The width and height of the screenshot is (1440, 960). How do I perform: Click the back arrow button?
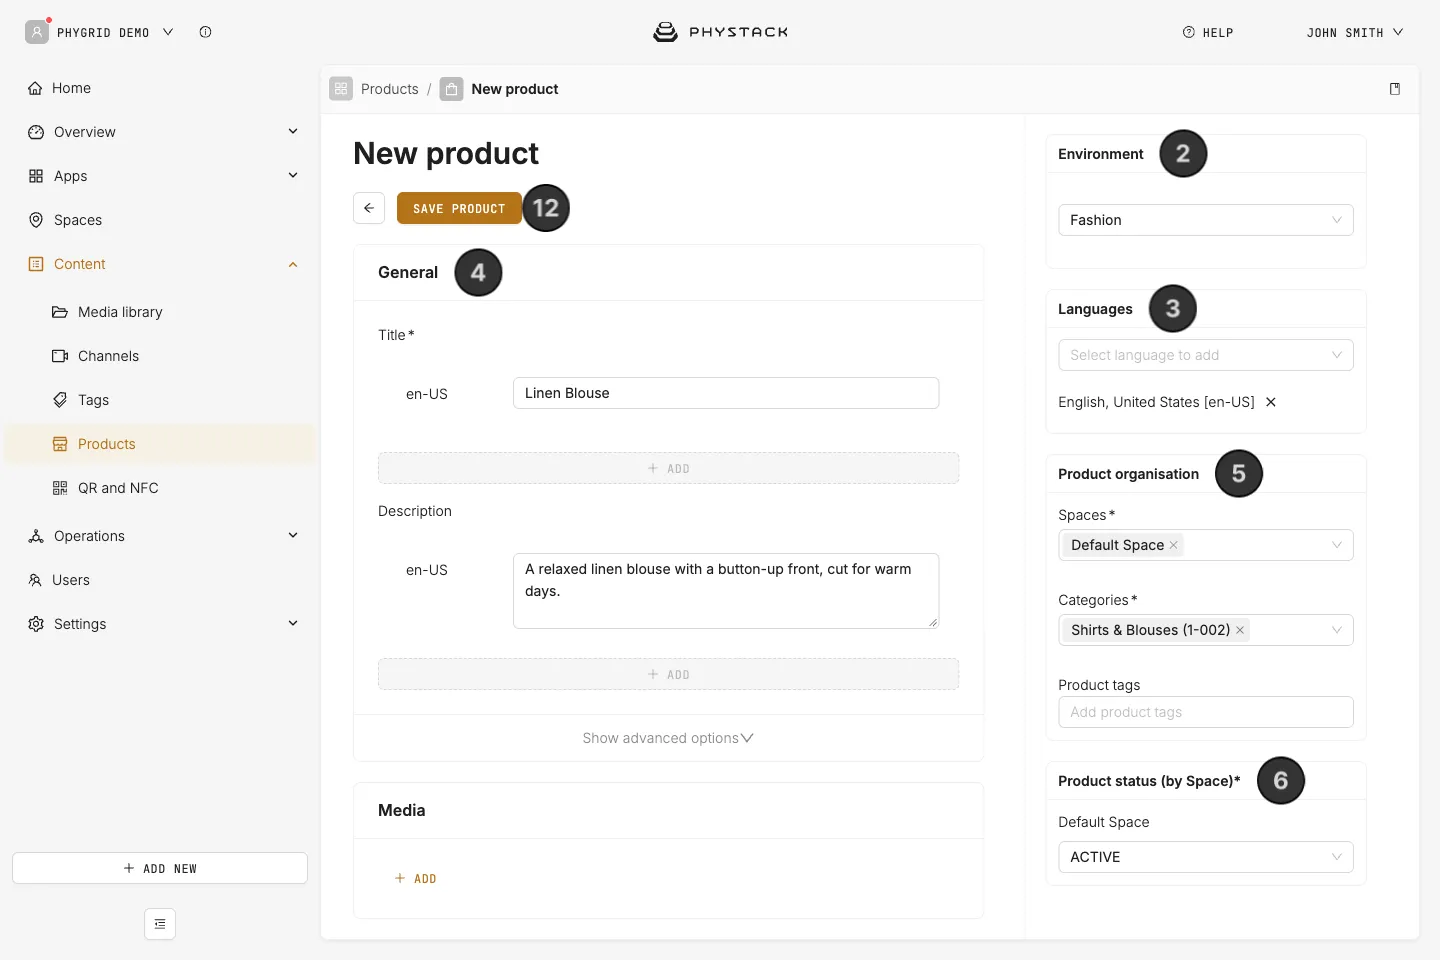pyautogui.click(x=369, y=208)
